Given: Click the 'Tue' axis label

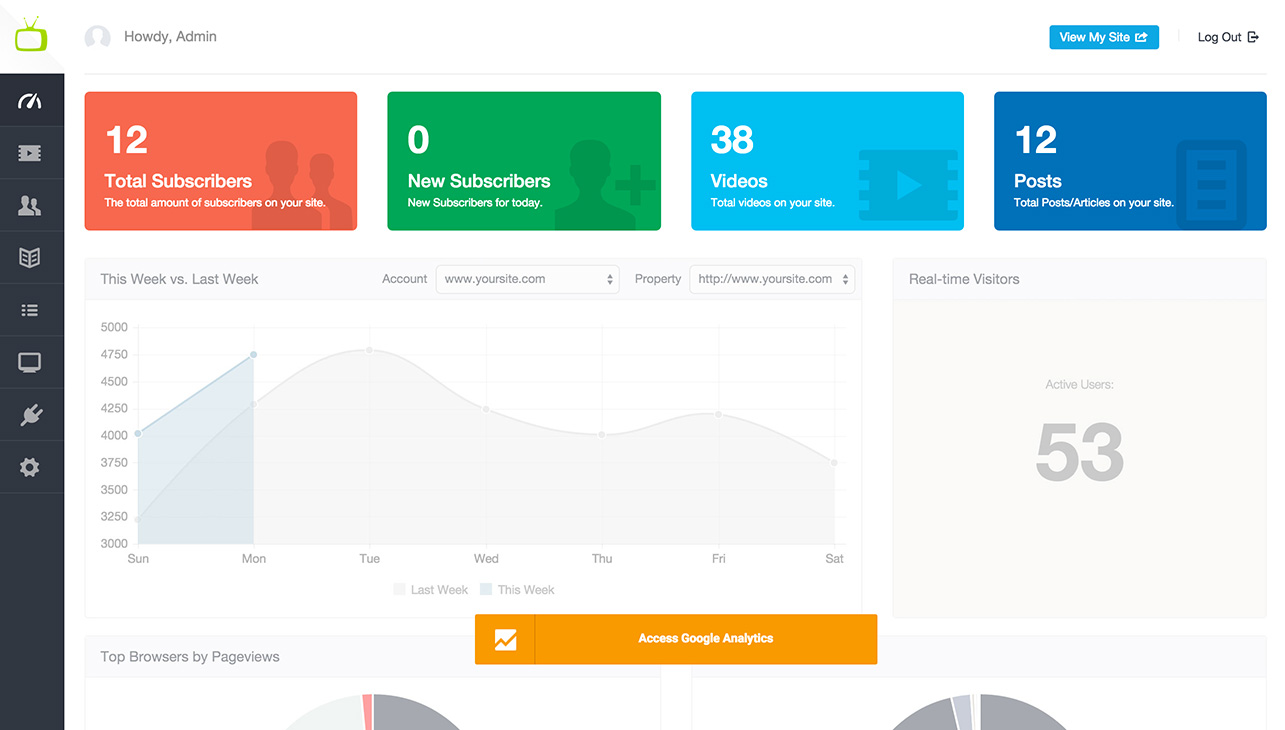Looking at the screenshot, I should coord(370,559).
